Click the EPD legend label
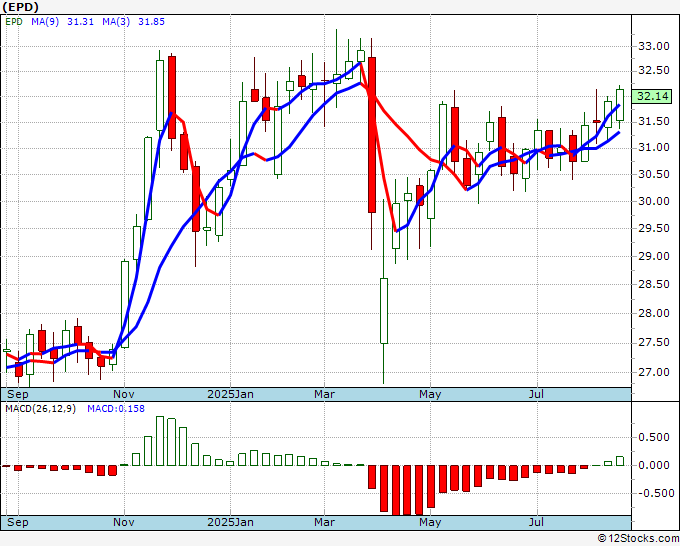The width and height of the screenshot is (680, 546). (x=14, y=22)
